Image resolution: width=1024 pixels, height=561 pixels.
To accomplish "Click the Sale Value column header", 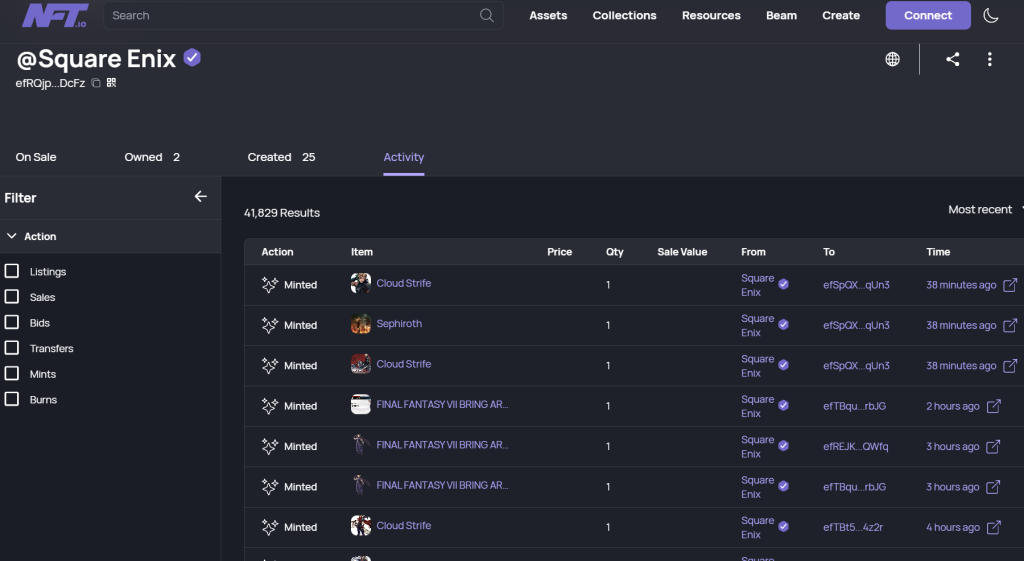I will 682,252.
